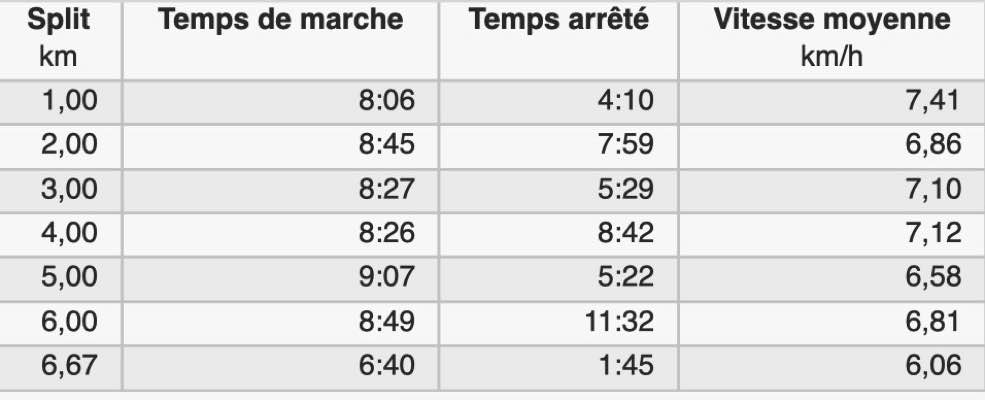
Task: Select the 6,00 km split row
Action: 492,322
